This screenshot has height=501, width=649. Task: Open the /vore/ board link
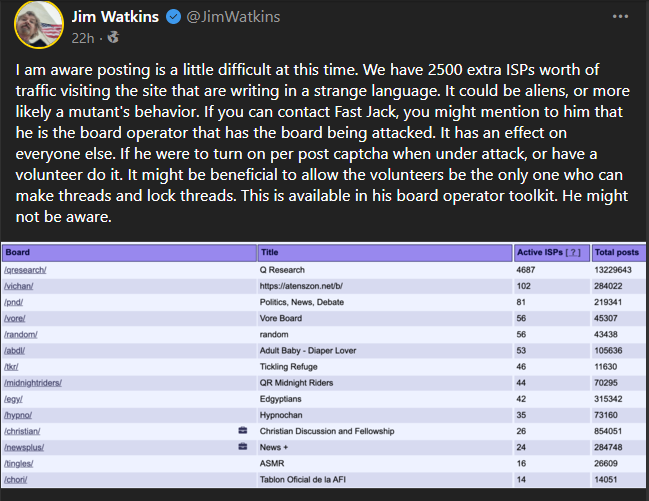(15, 318)
